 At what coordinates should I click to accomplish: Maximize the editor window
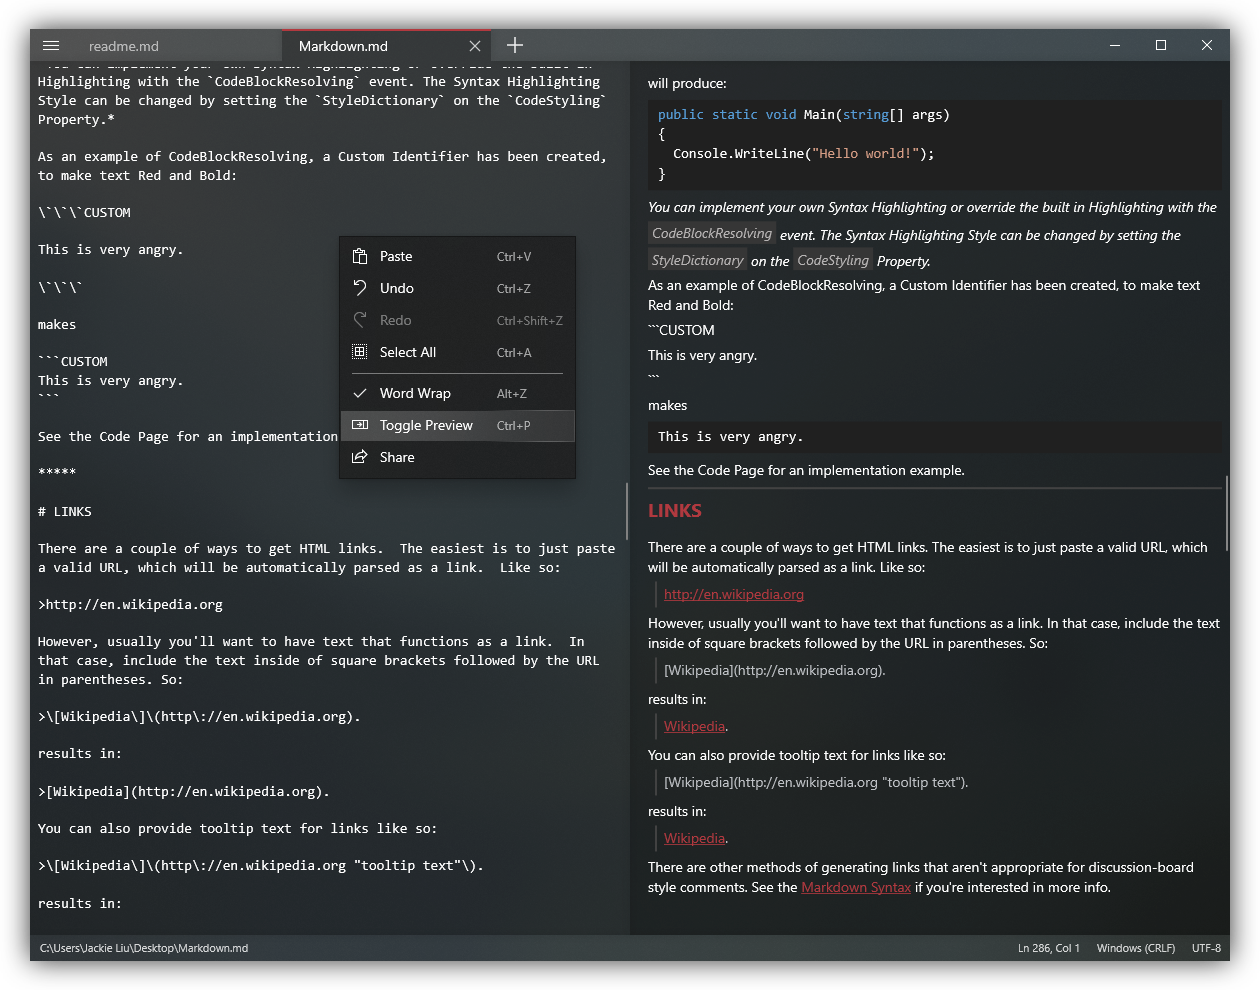[x=1161, y=45]
